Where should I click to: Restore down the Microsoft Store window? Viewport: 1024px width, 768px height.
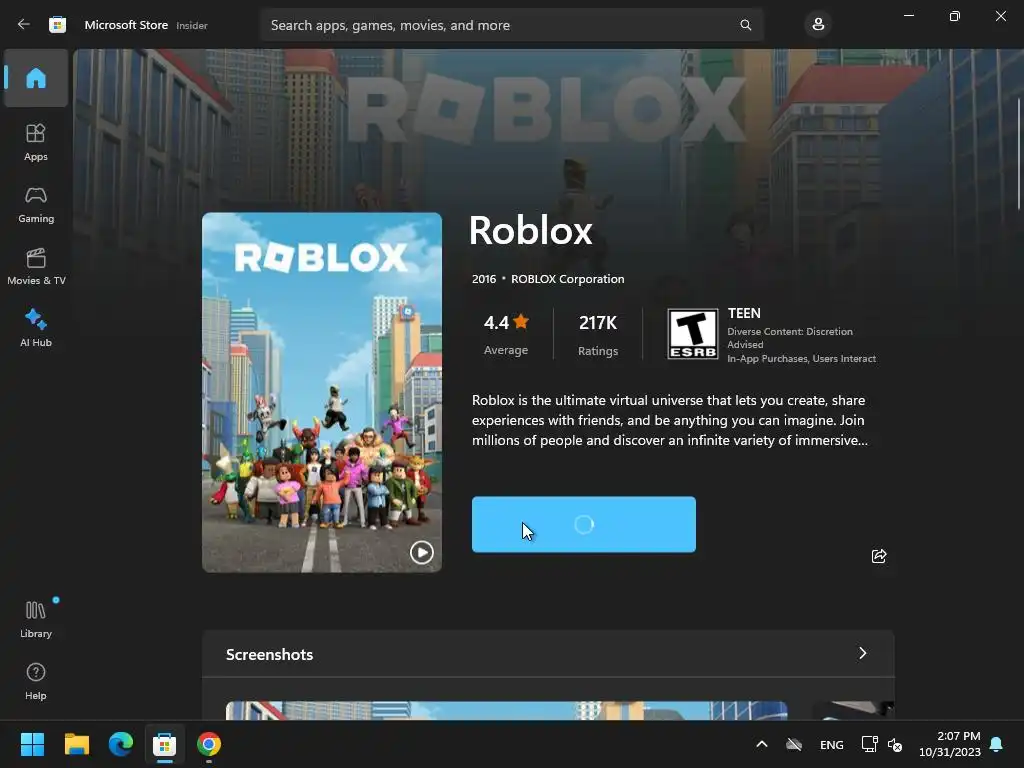955,16
